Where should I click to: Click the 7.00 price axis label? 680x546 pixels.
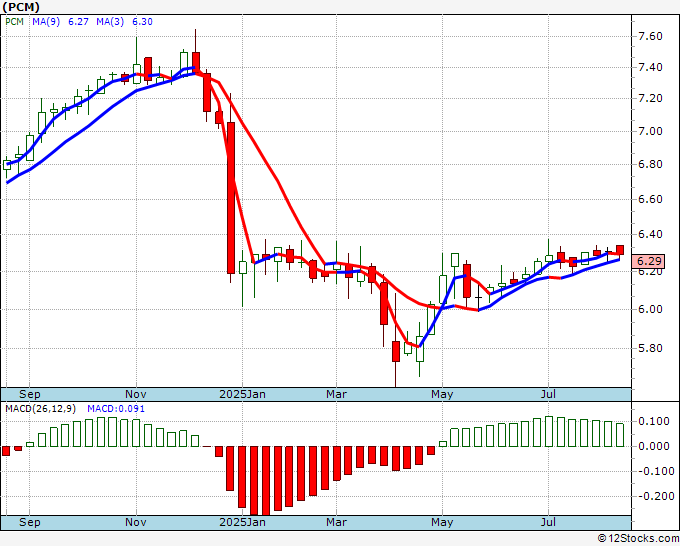[650, 131]
